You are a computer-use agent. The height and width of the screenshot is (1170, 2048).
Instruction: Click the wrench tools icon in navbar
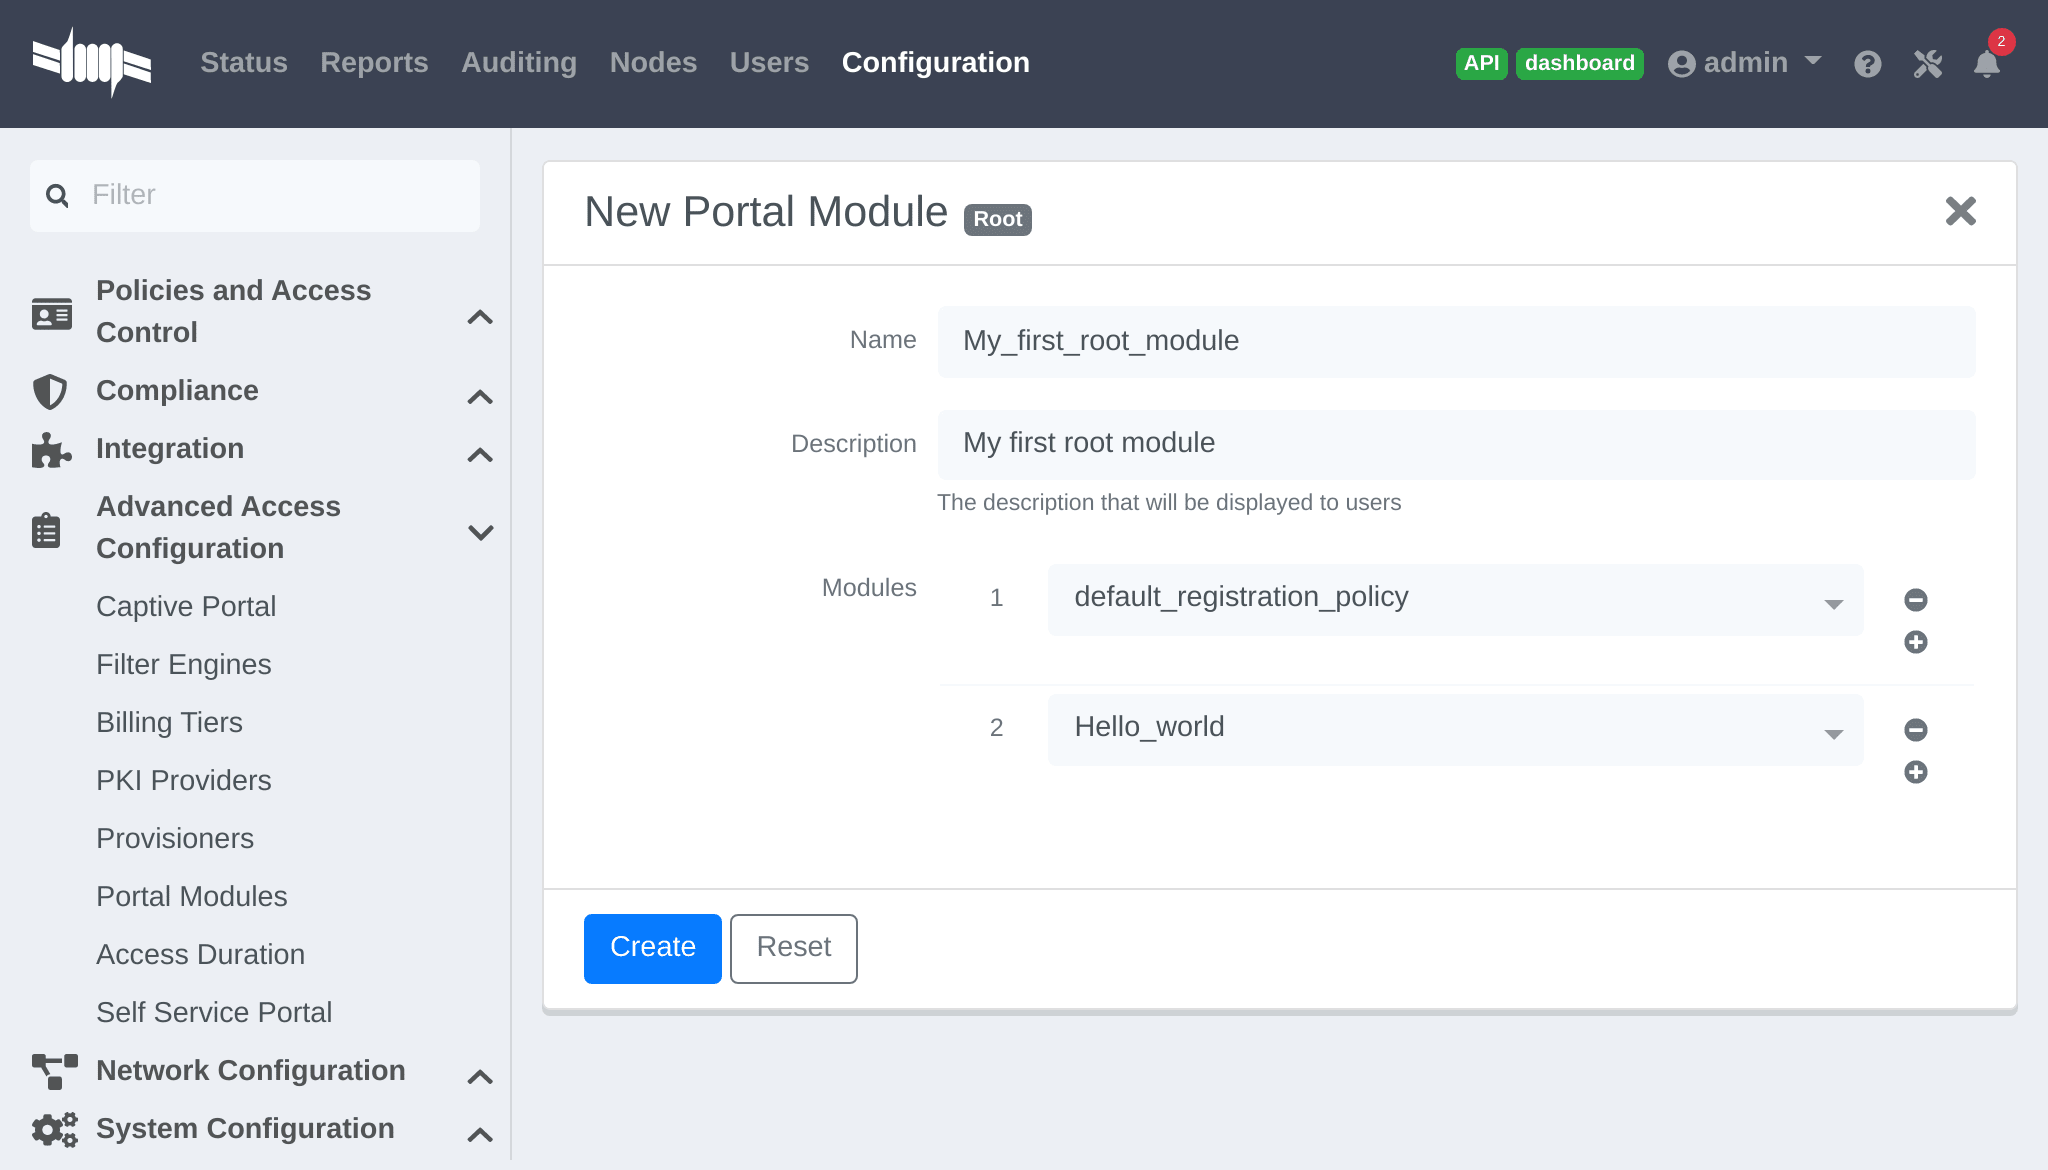[1927, 63]
